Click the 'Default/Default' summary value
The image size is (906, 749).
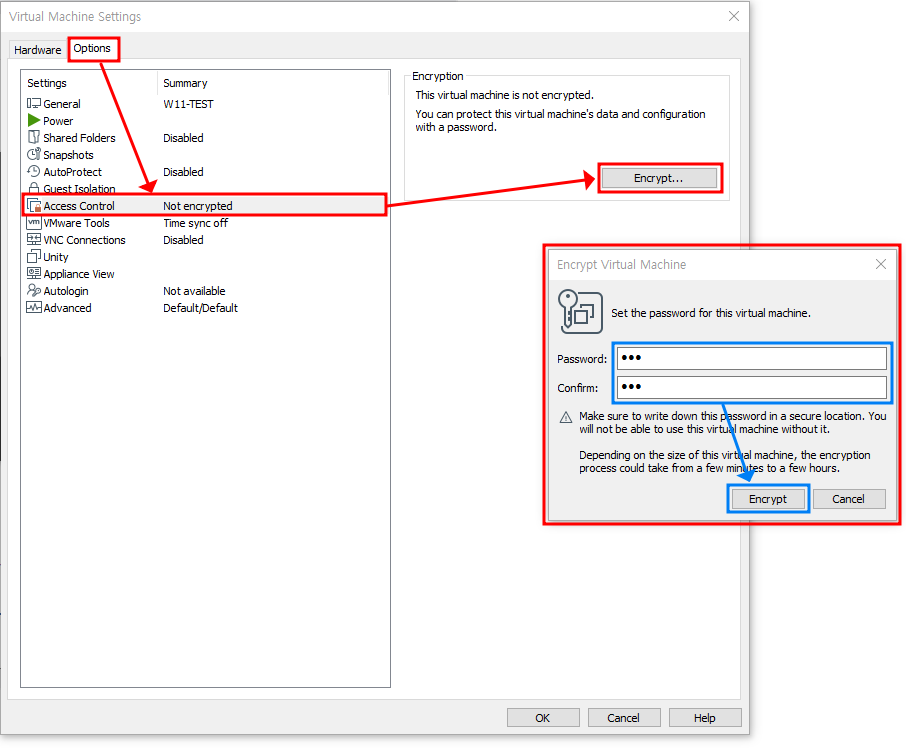(200, 308)
